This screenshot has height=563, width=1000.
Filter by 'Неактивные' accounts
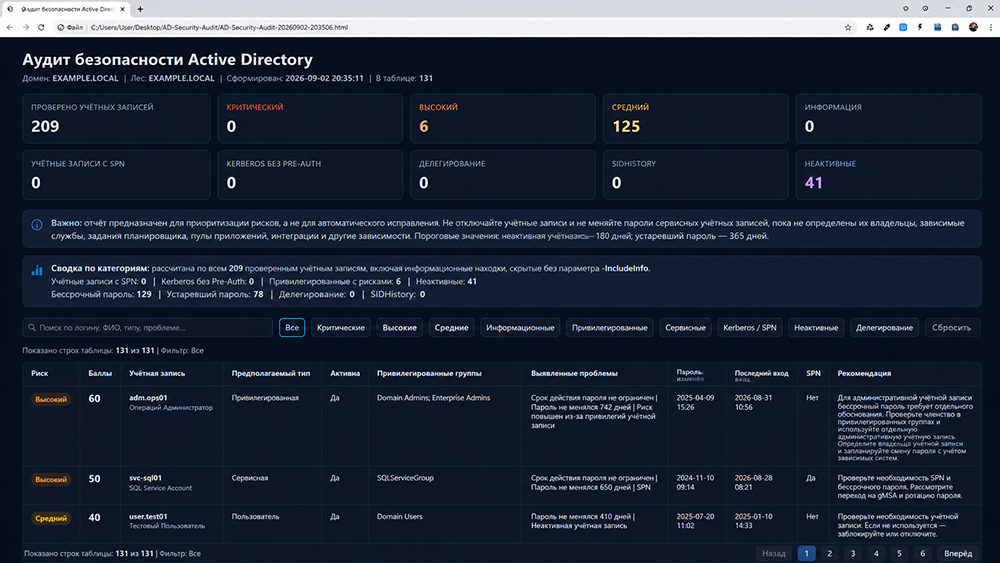click(816, 328)
